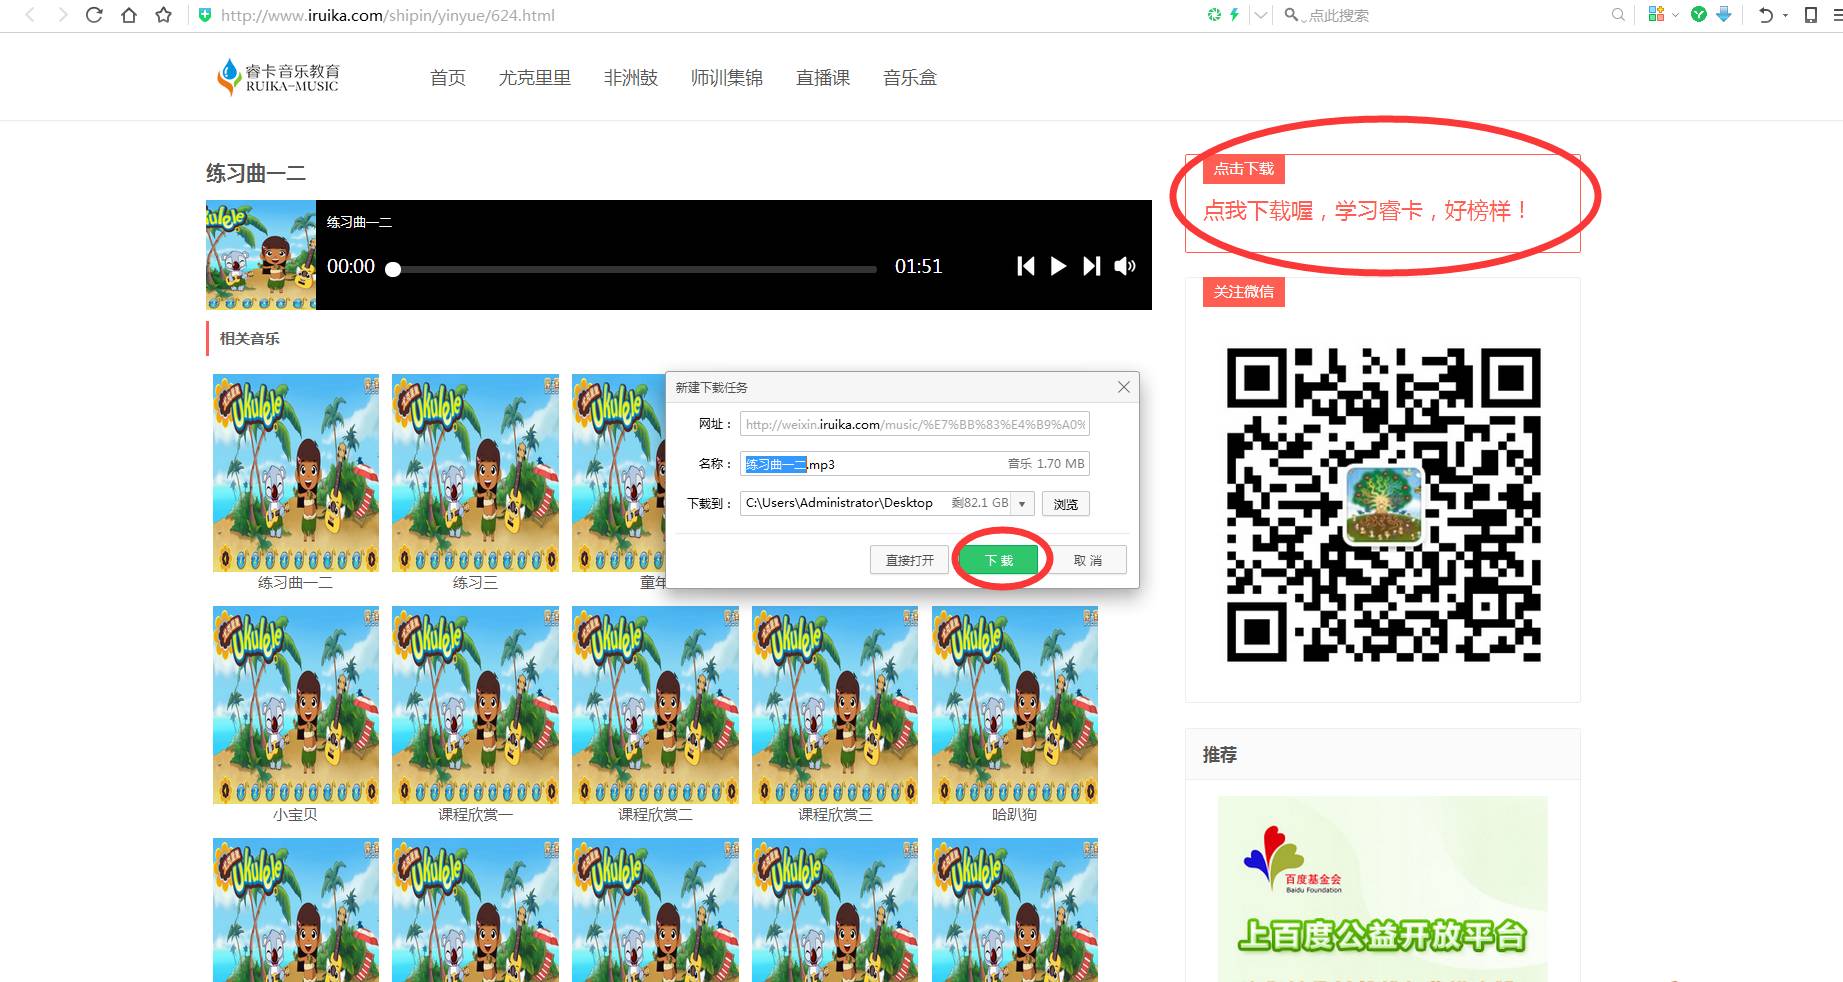1843x982 pixels.
Task: Click the 睿卡音乐教育 RUIKA-MUSIC logo
Action: tap(278, 77)
